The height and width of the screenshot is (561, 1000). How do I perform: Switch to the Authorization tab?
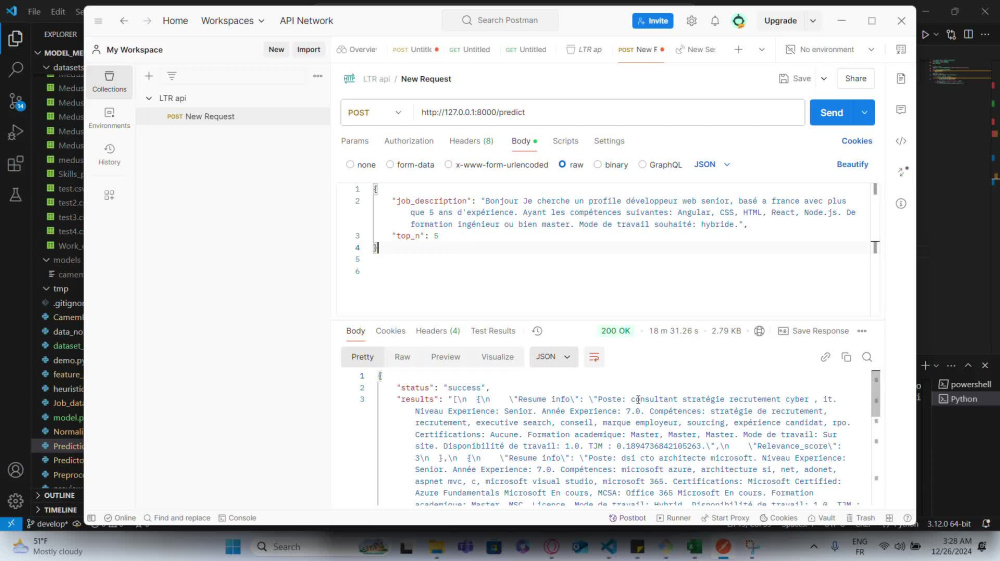[x=409, y=141]
